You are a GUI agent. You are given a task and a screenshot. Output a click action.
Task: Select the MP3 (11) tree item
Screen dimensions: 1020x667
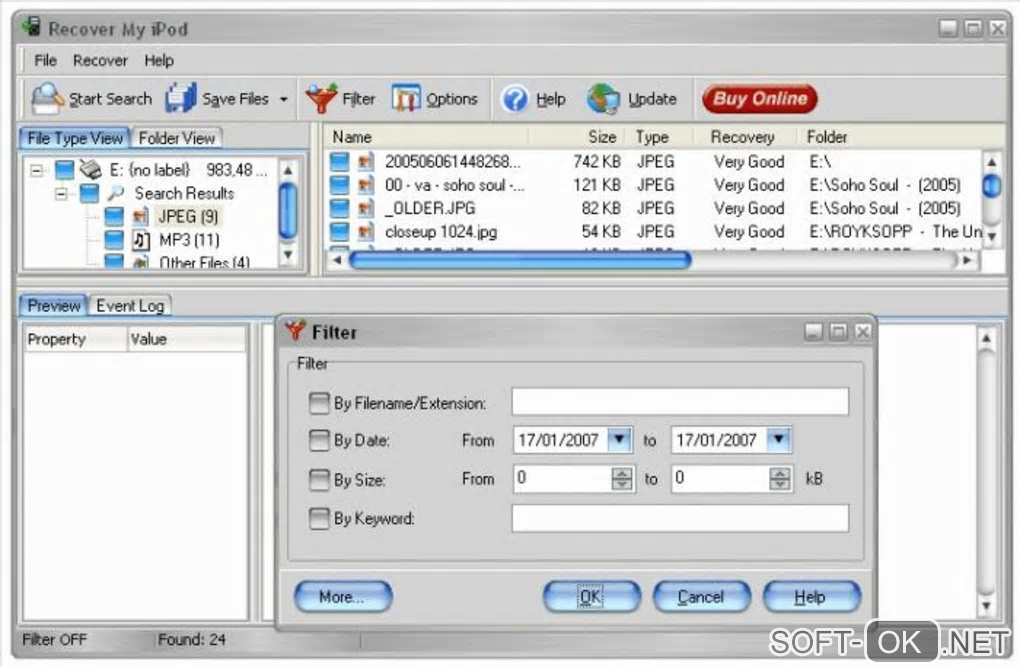[189, 240]
